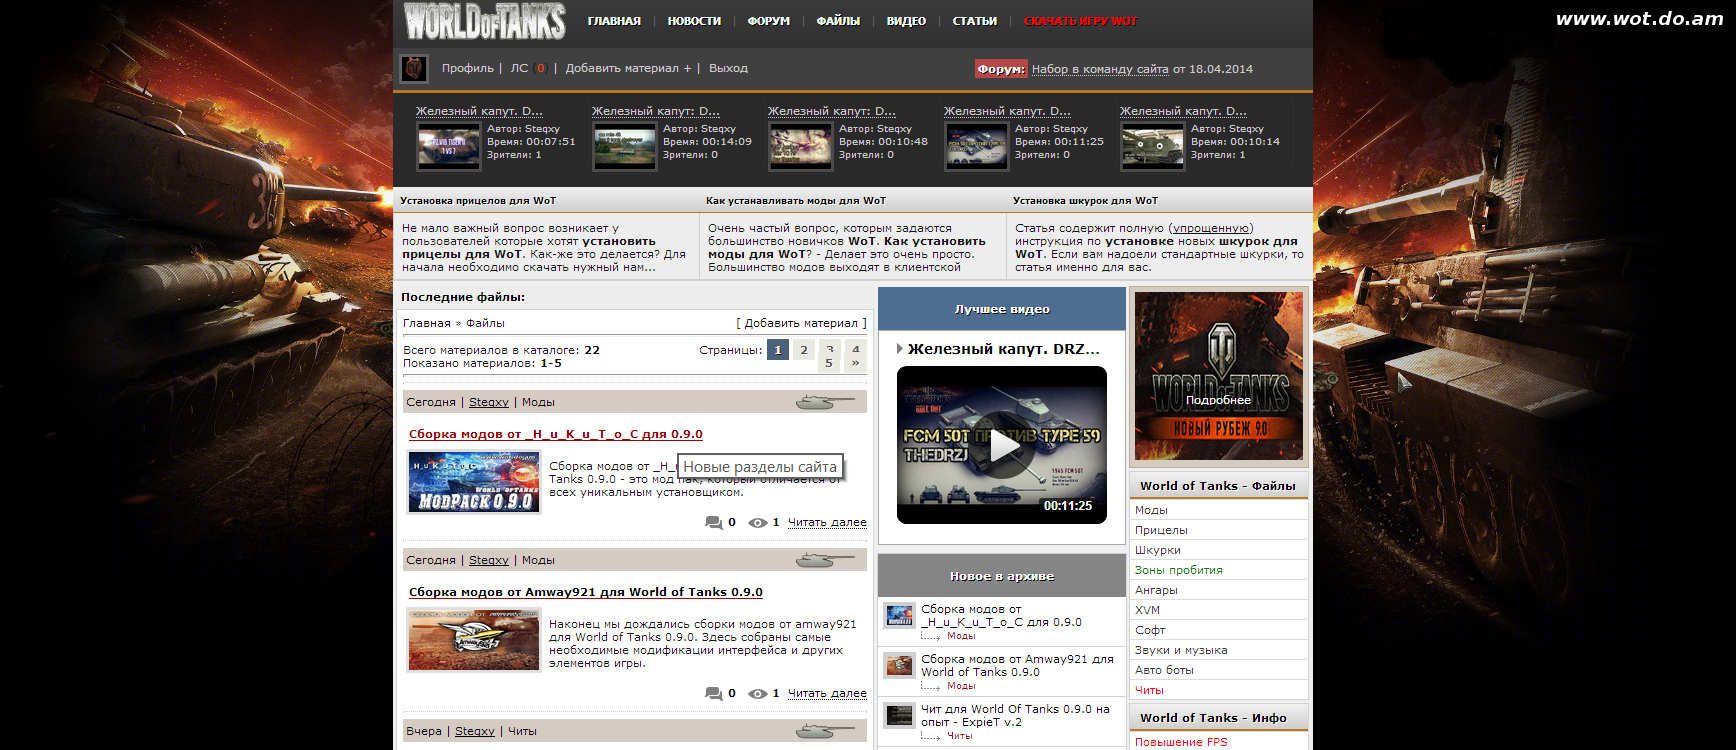Click the comments icon under the H_u_K_u_T_o_C modpack
This screenshot has height=750, width=1736.
(713, 522)
